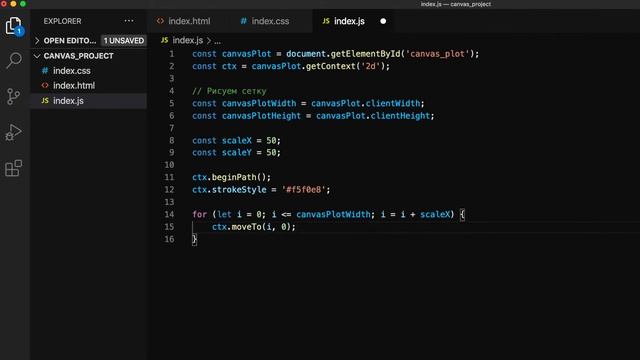
Task: Click clientWidth on line 5
Action: (393, 103)
